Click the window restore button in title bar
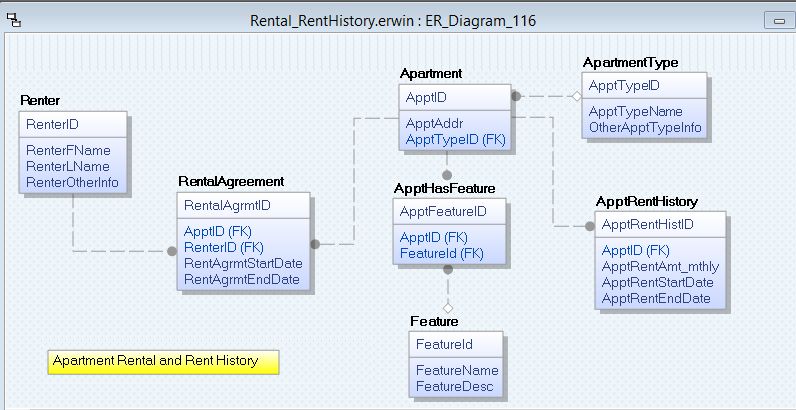The height and width of the screenshot is (410, 796). pos(776,21)
